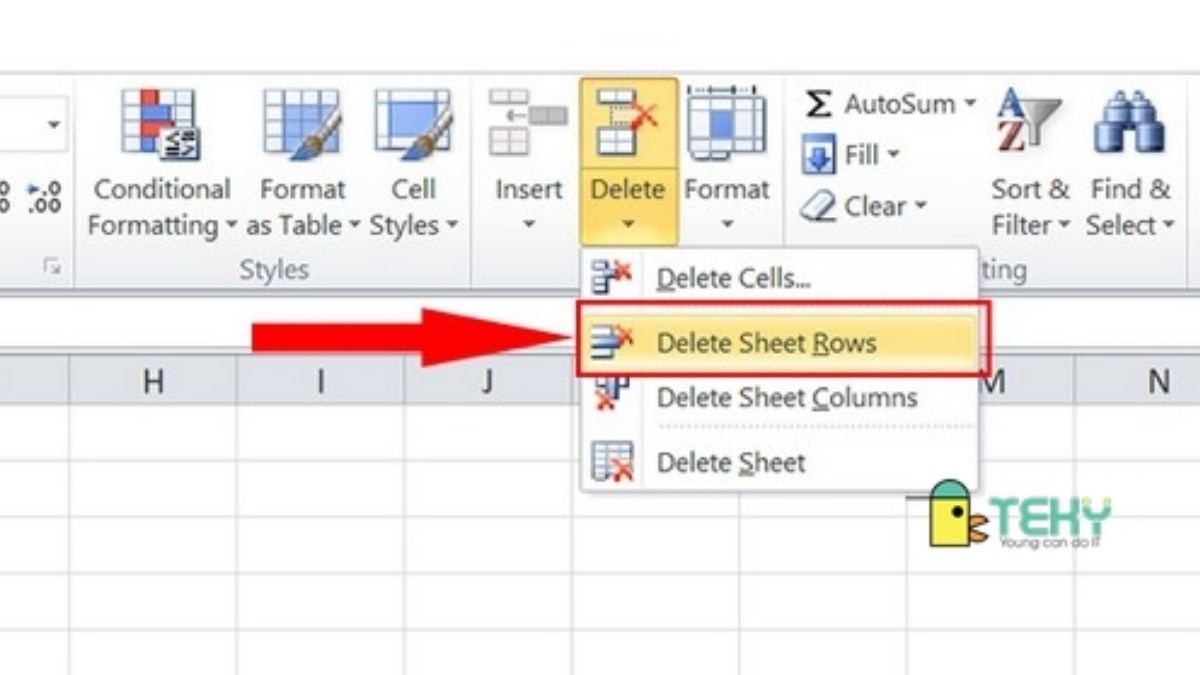The height and width of the screenshot is (675, 1200).
Task: Click the Find & Select binoculars icon
Action: click(1130, 125)
